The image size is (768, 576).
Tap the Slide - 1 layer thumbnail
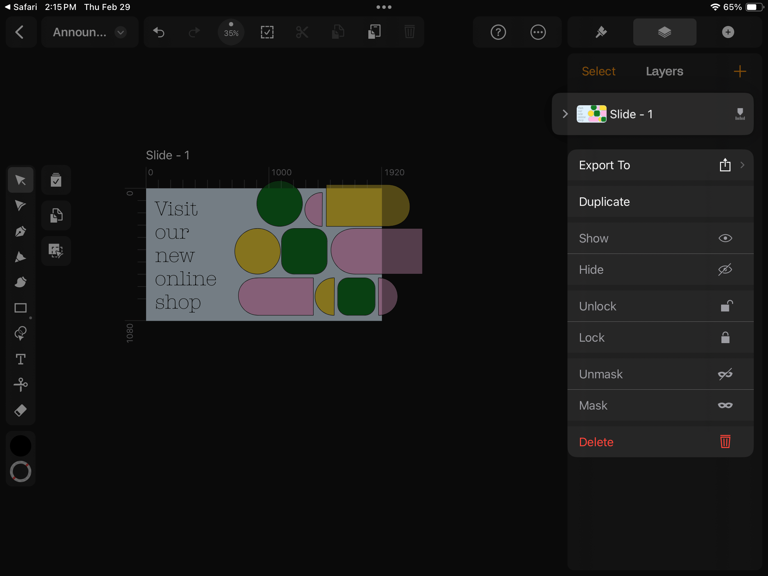coord(591,114)
